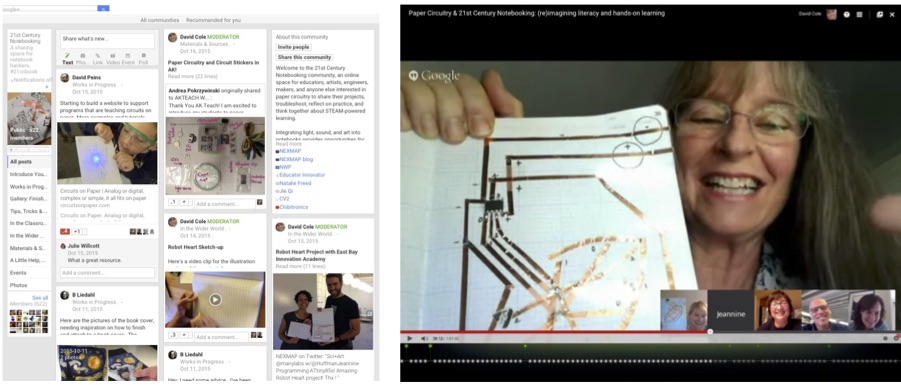901x385 pixels.
Task: Switch to the All communities tab
Action: 160,20
